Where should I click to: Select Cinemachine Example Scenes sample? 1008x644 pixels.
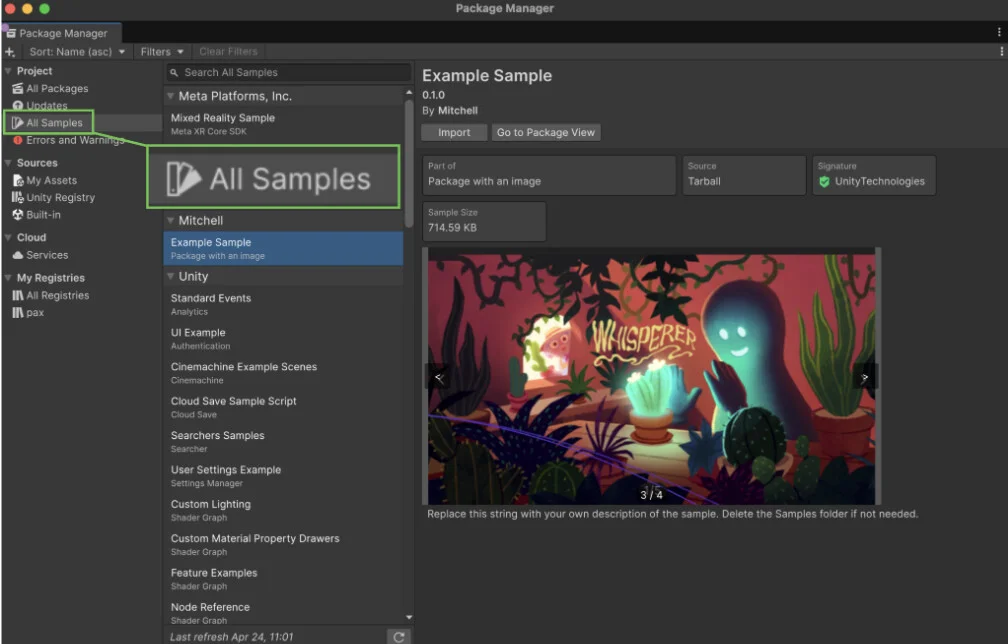(x=284, y=373)
